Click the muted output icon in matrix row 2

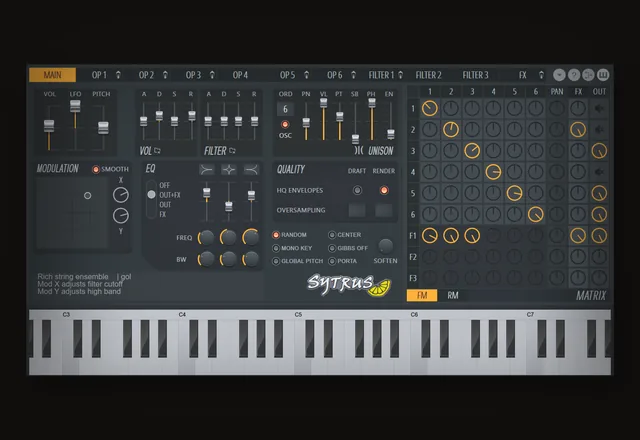(599, 129)
